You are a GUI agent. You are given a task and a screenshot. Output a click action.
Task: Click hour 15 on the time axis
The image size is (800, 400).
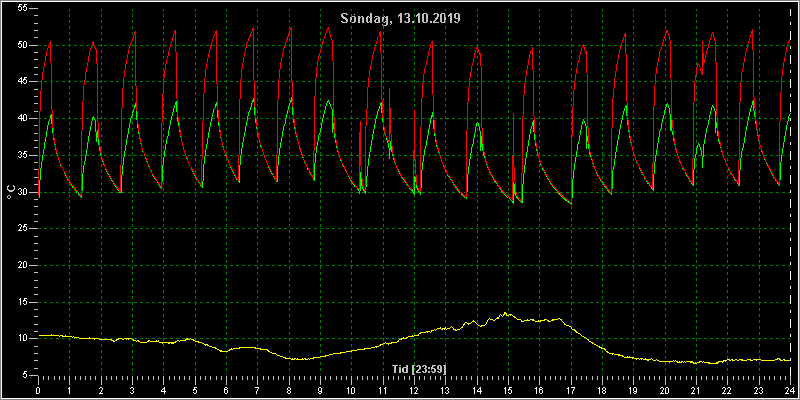click(x=508, y=391)
